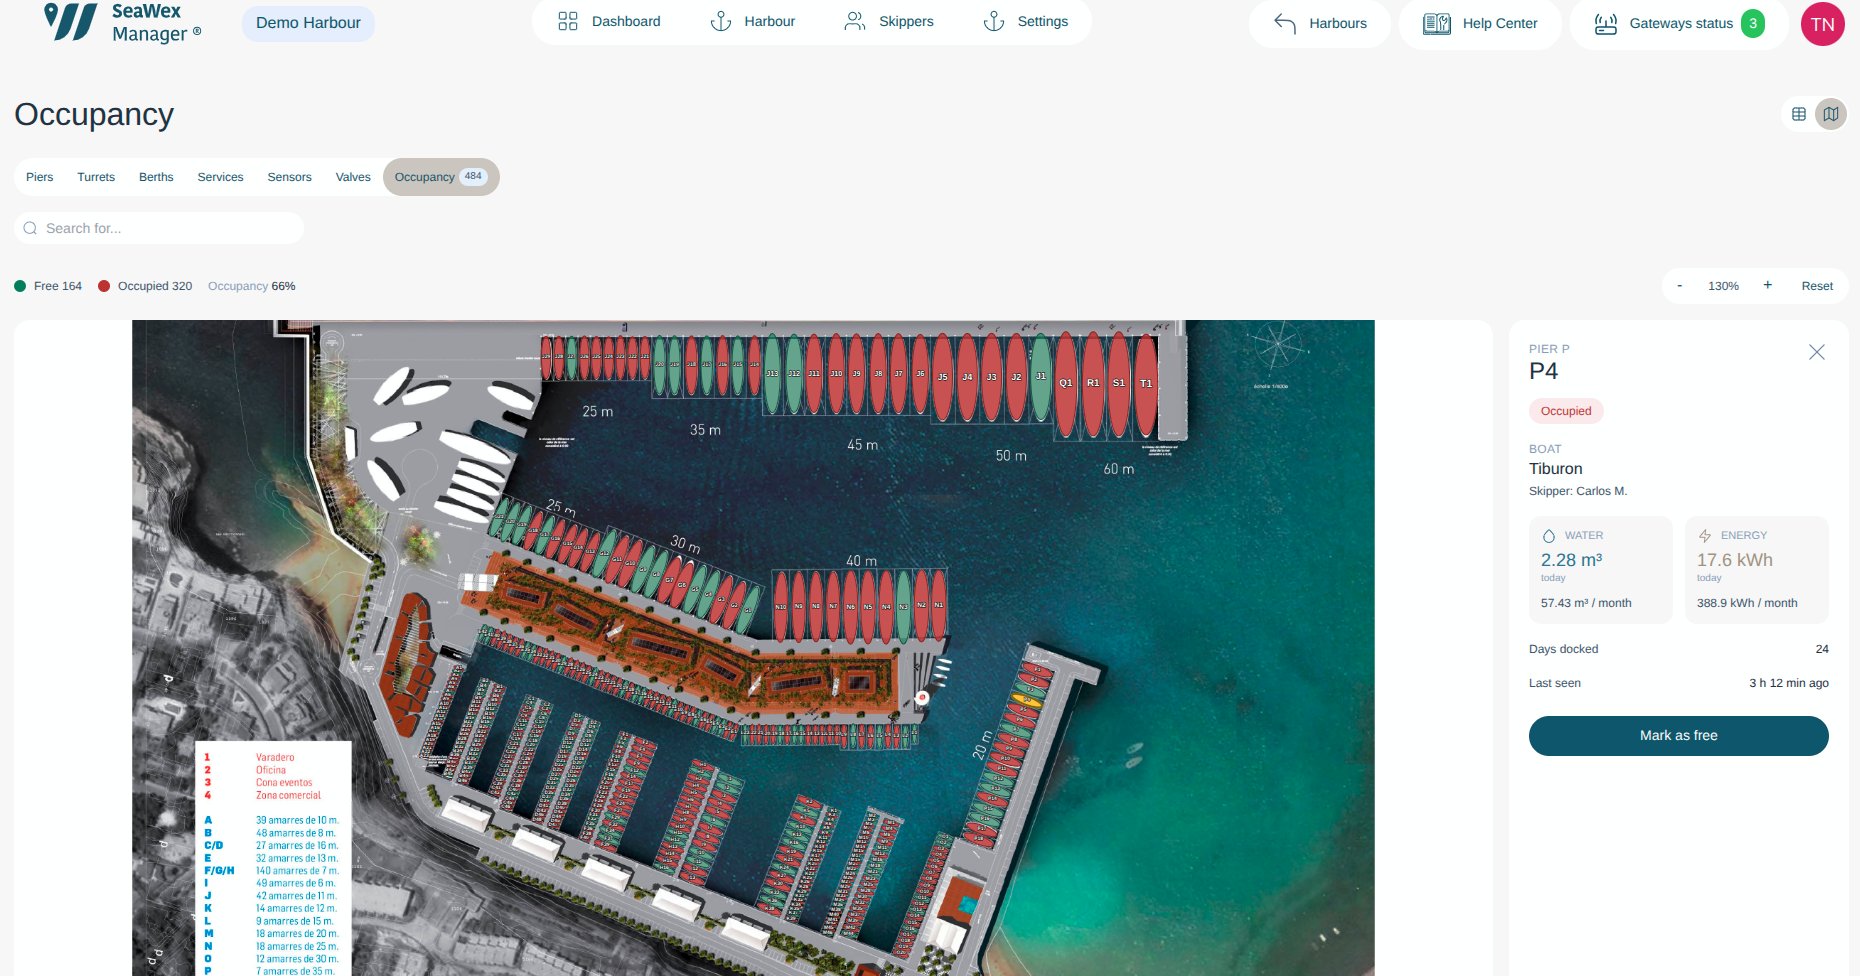
Task: Open the Help Center
Action: click(1480, 23)
